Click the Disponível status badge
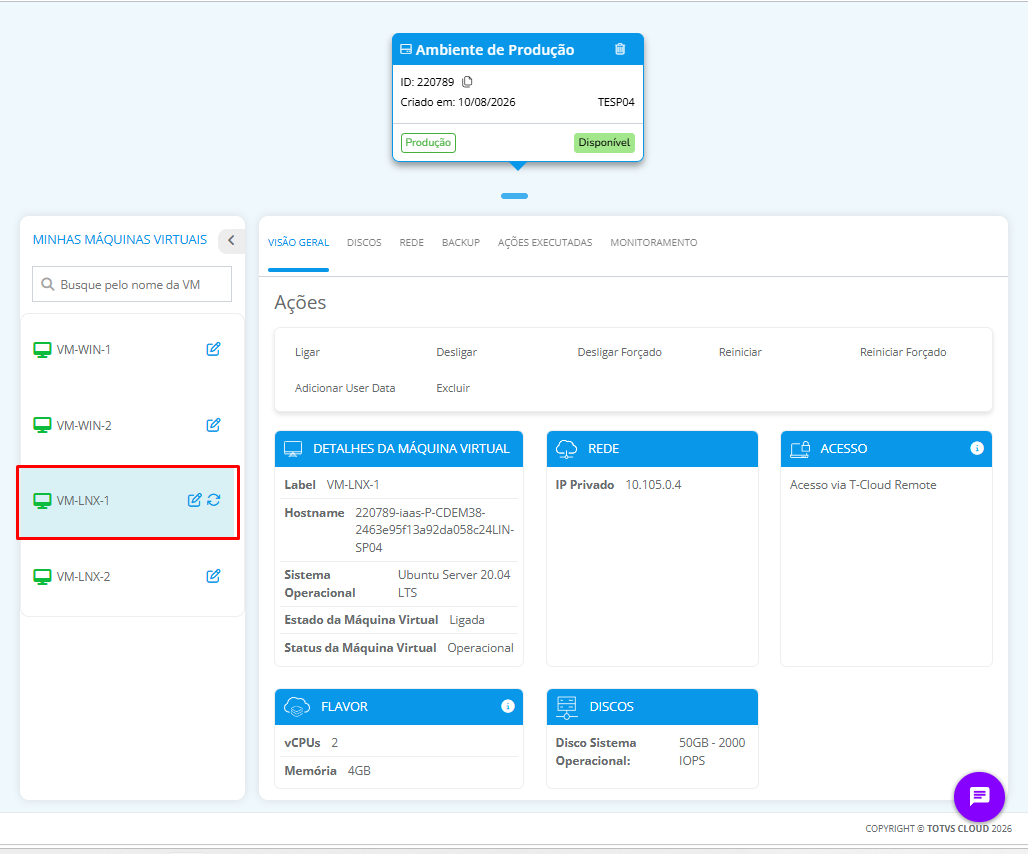The width and height of the screenshot is (1028, 854). (x=604, y=142)
